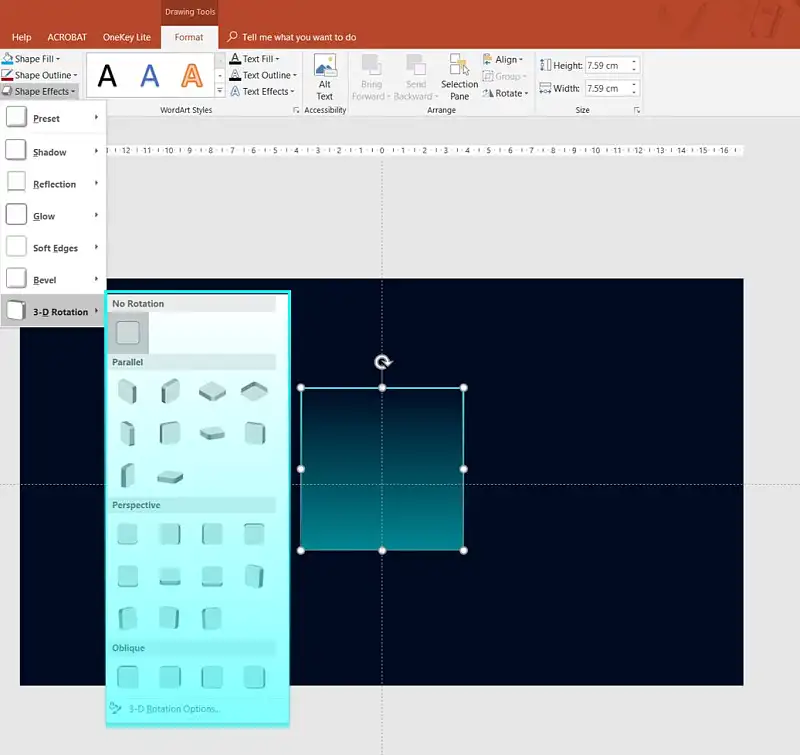This screenshot has width=800, height=755.
Task: Open the Size dialog launcher
Action: point(637,110)
